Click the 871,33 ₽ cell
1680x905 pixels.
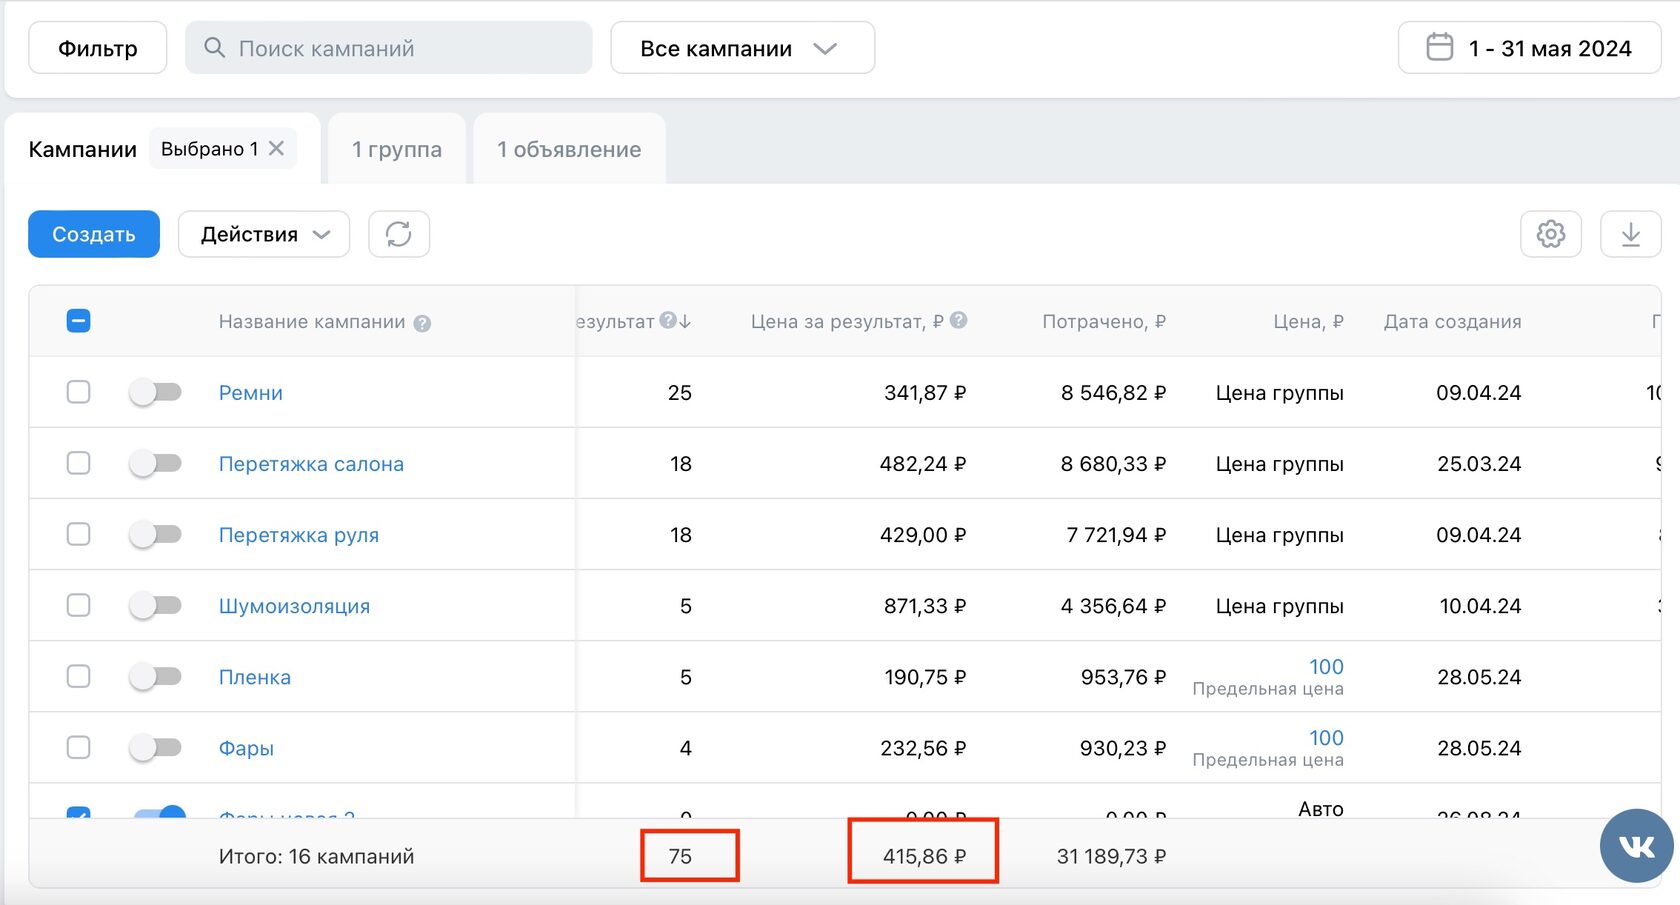(x=925, y=606)
